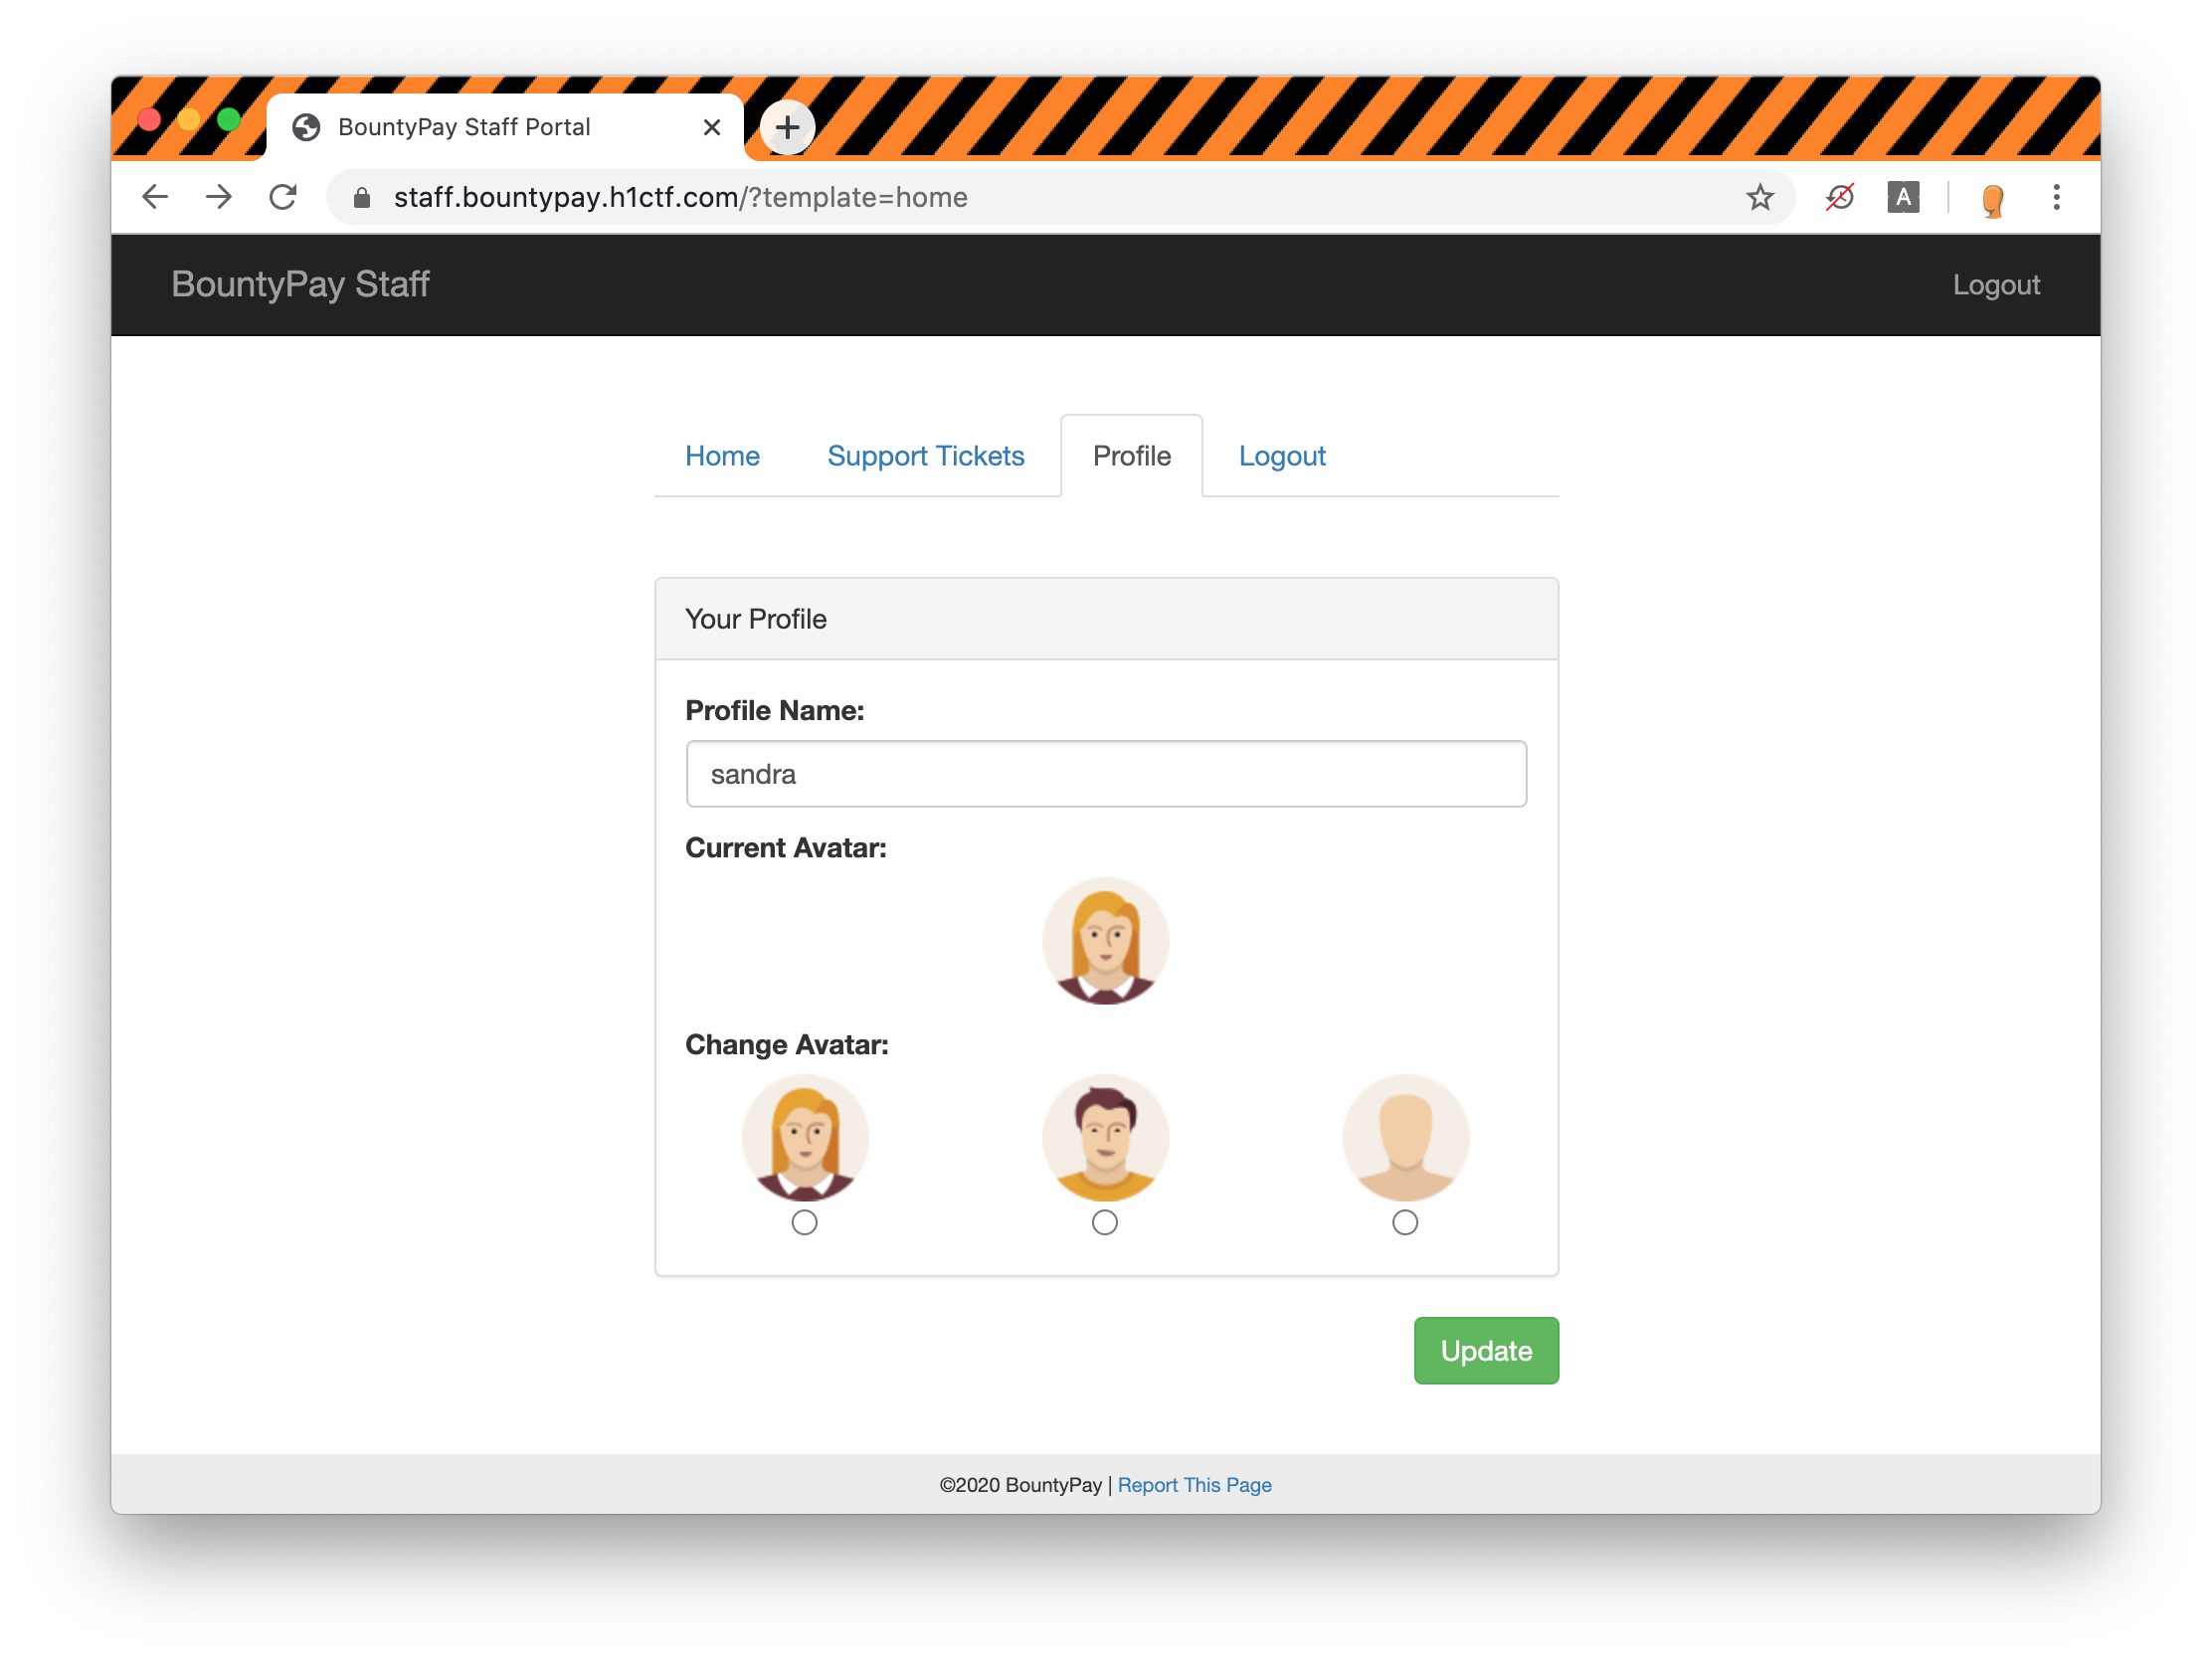Click the blank faceless avatar image
Viewport: 2212px width, 1661px height.
point(1405,1137)
